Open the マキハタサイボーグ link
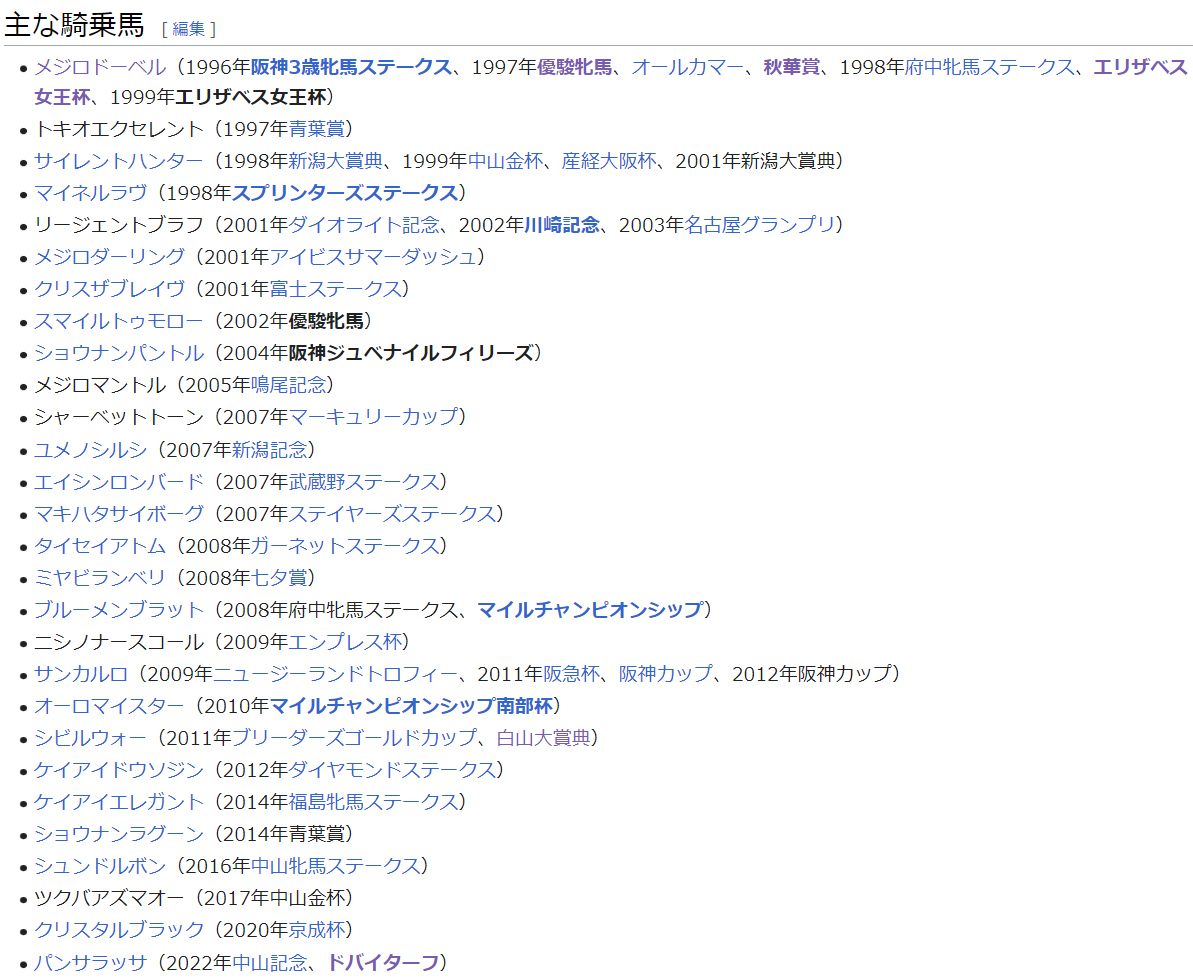1193x978 pixels. [119, 514]
